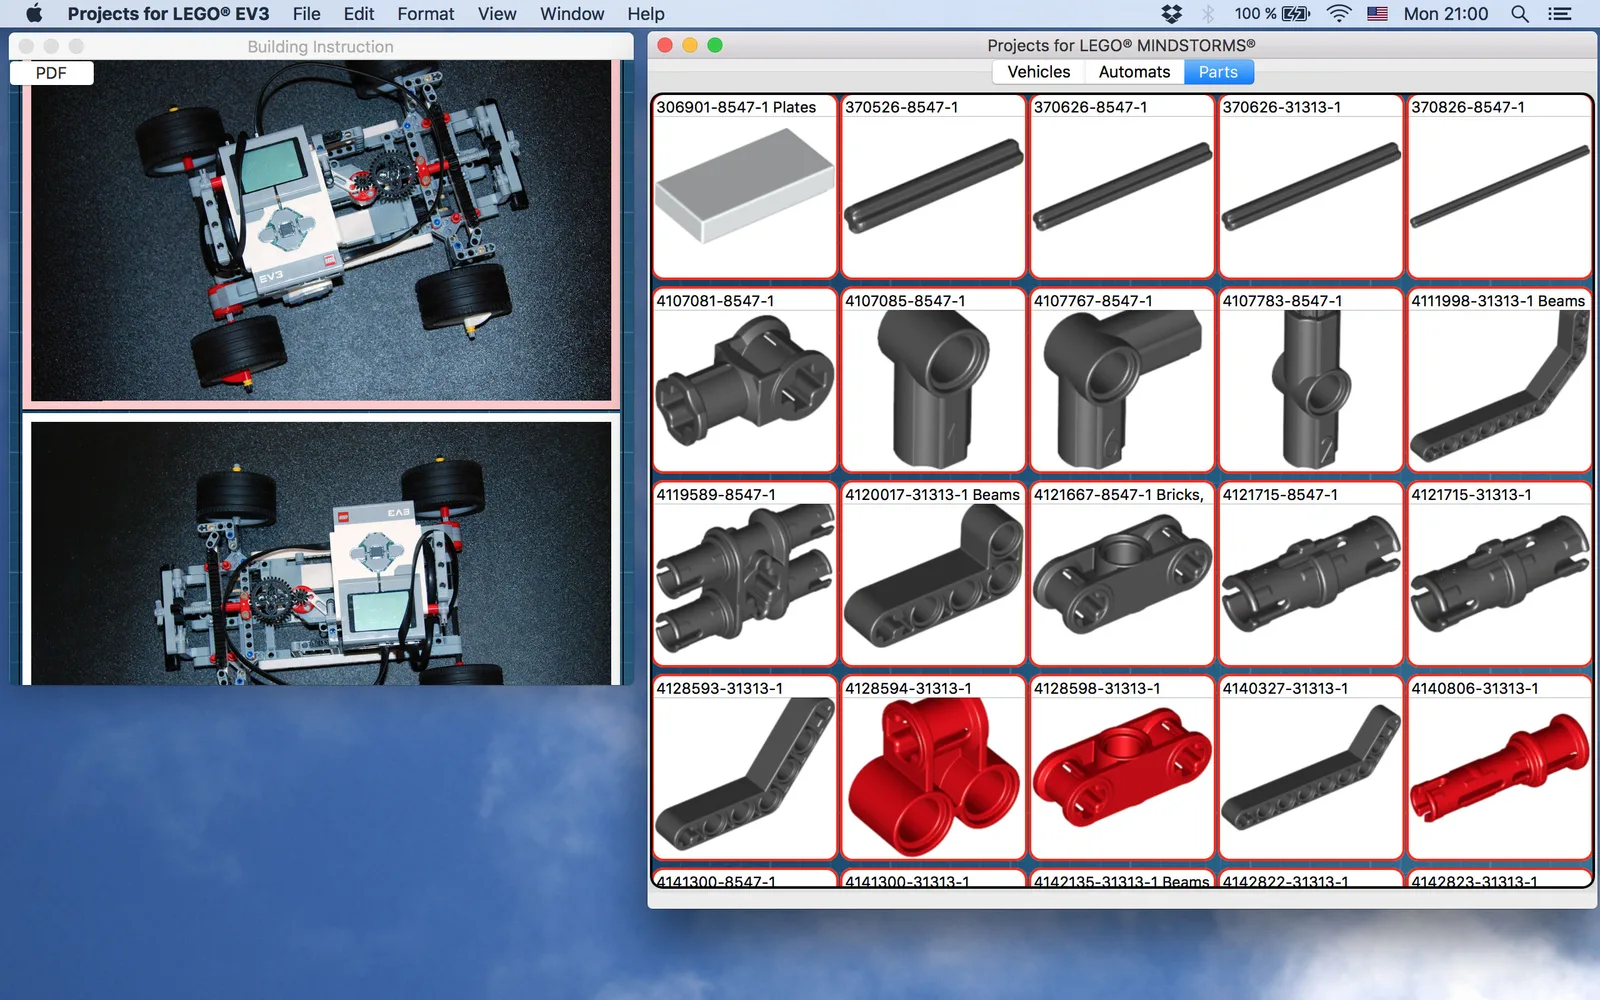Click the US flag input source icon
The image size is (1600, 1000).
coord(1377,14)
